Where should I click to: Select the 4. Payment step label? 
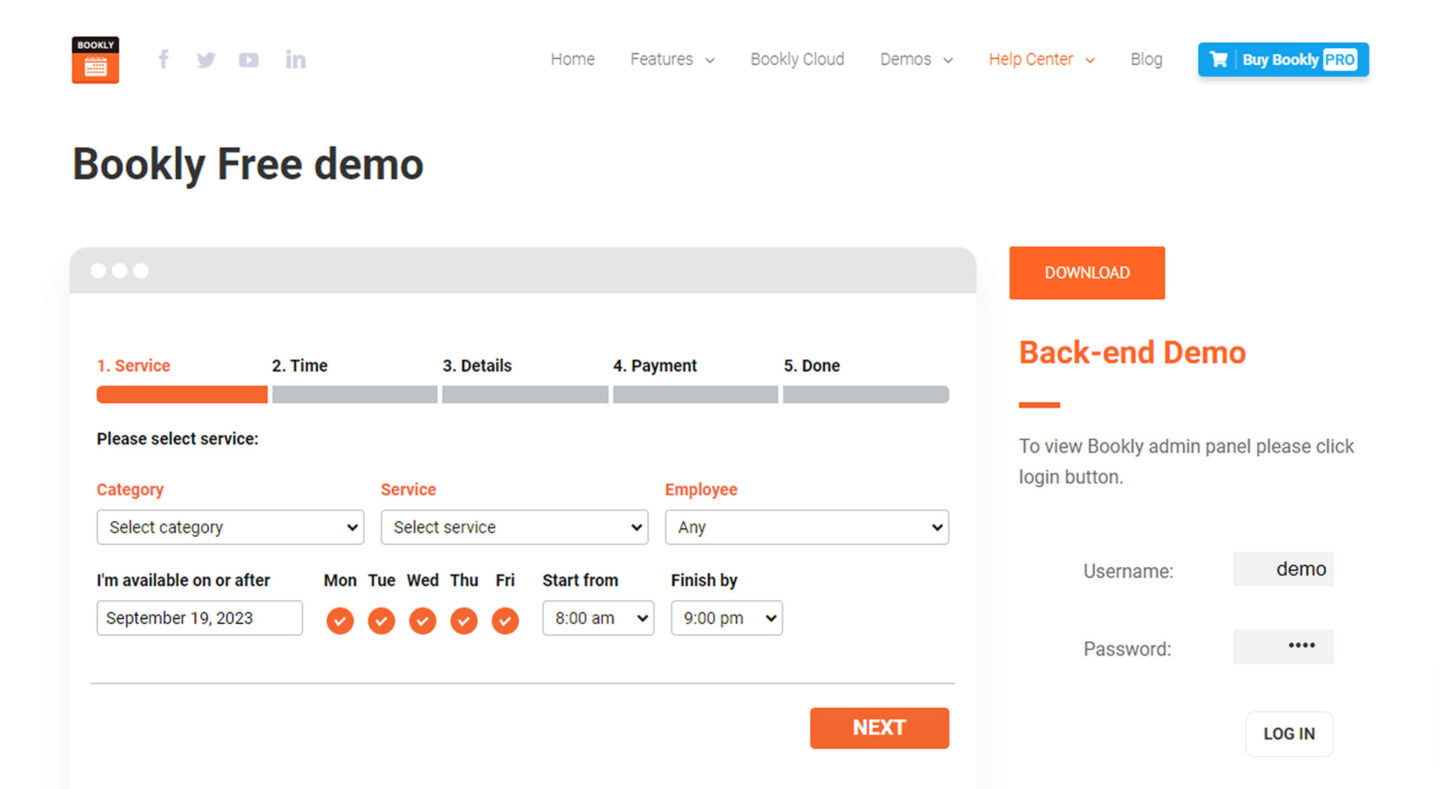655,366
